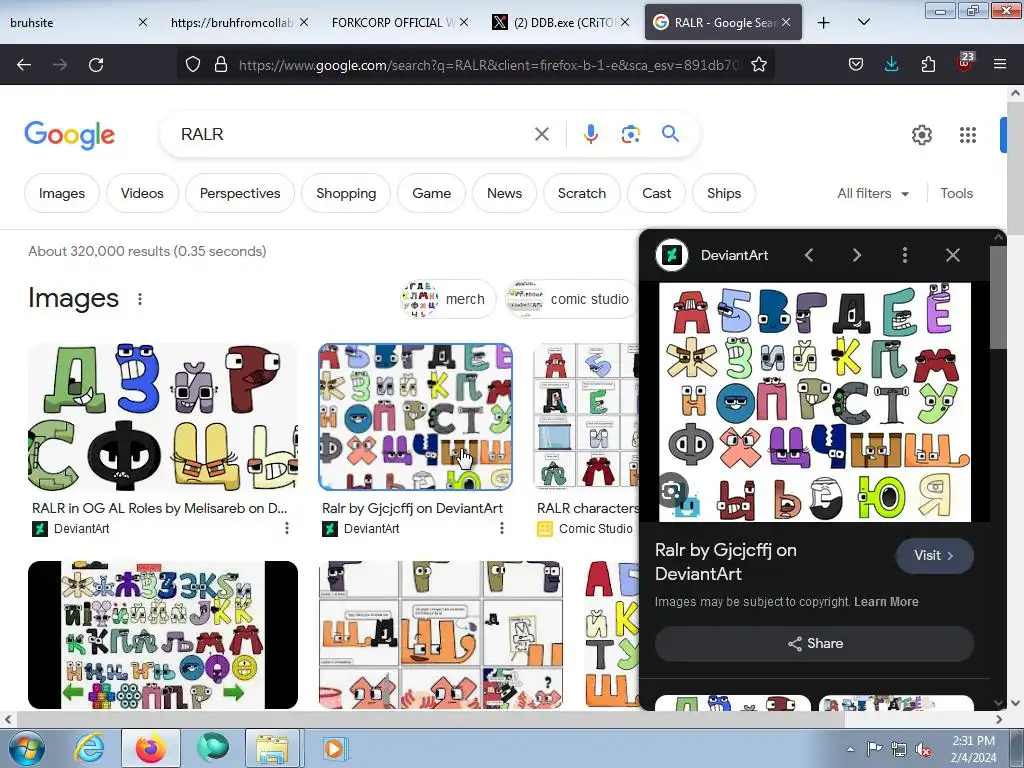Image resolution: width=1024 pixels, height=768 pixels.
Task: Close the image preview panel
Action: pyautogui.click(x=953, y=255)
